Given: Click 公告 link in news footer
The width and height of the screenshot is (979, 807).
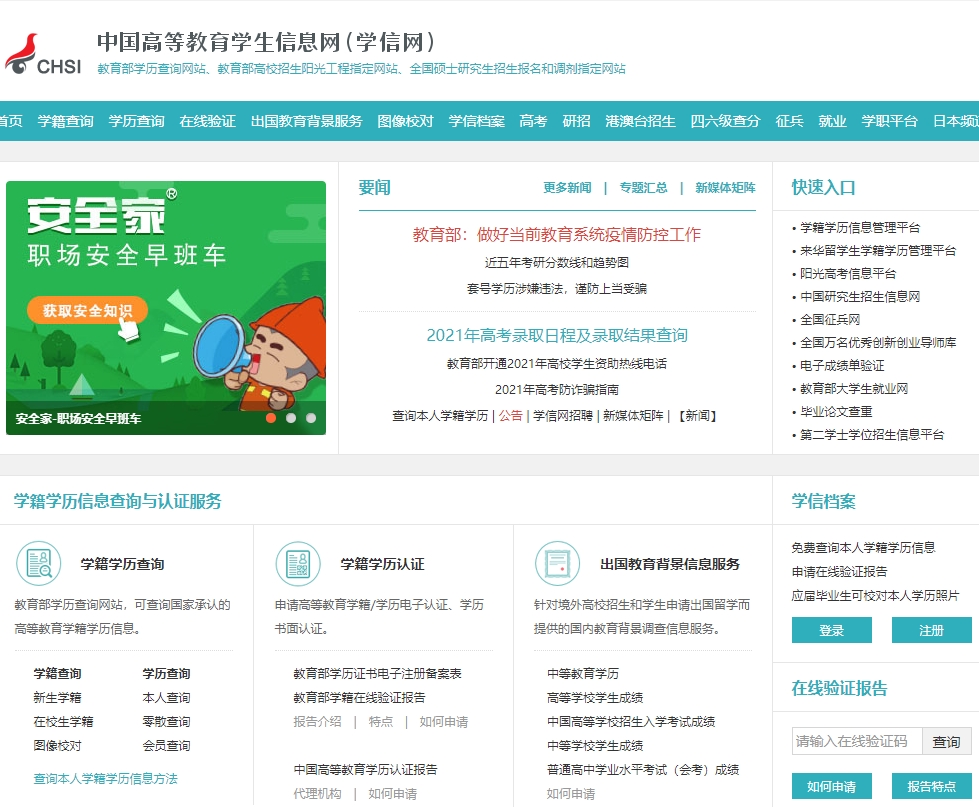Looking at the screenshot, I should click(510, 416).
